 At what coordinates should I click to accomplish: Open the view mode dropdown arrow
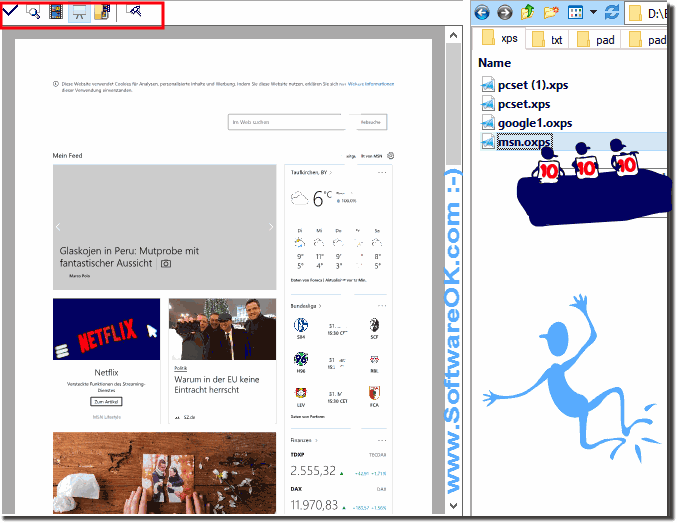pyautogui.click(x=594, y=12)
